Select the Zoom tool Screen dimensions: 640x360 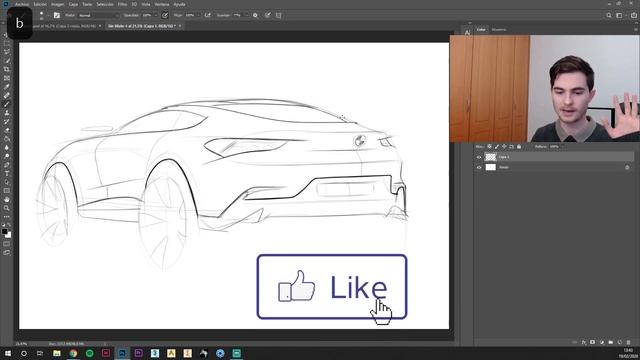(x=7, y=208)
